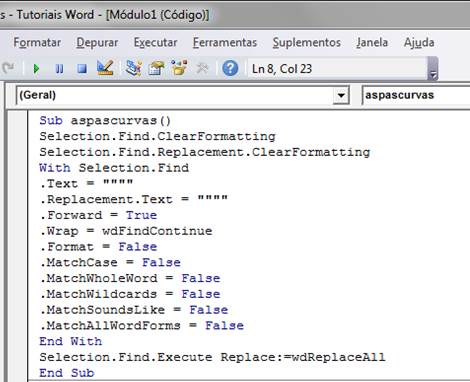Click the 'End Sub' line
This screenshot has width=470, height=382.
(x=67, y=373)
